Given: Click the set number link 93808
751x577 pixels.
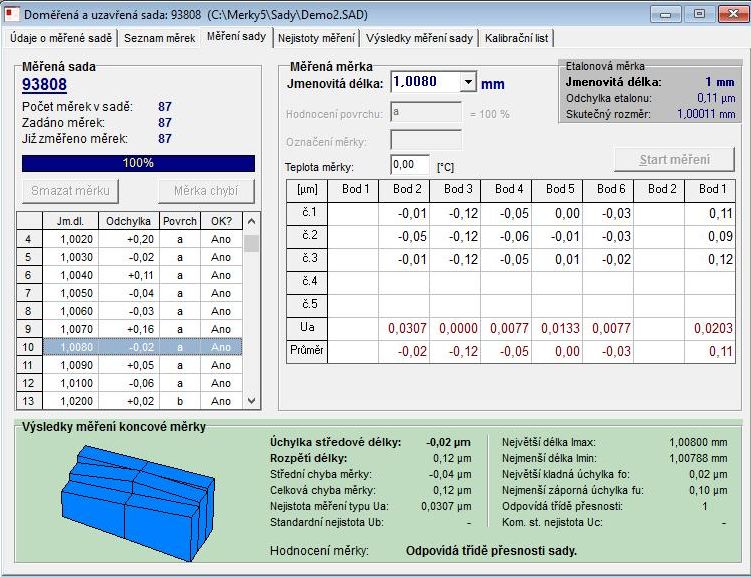Looking at the screenshot, I should (44, 84).
